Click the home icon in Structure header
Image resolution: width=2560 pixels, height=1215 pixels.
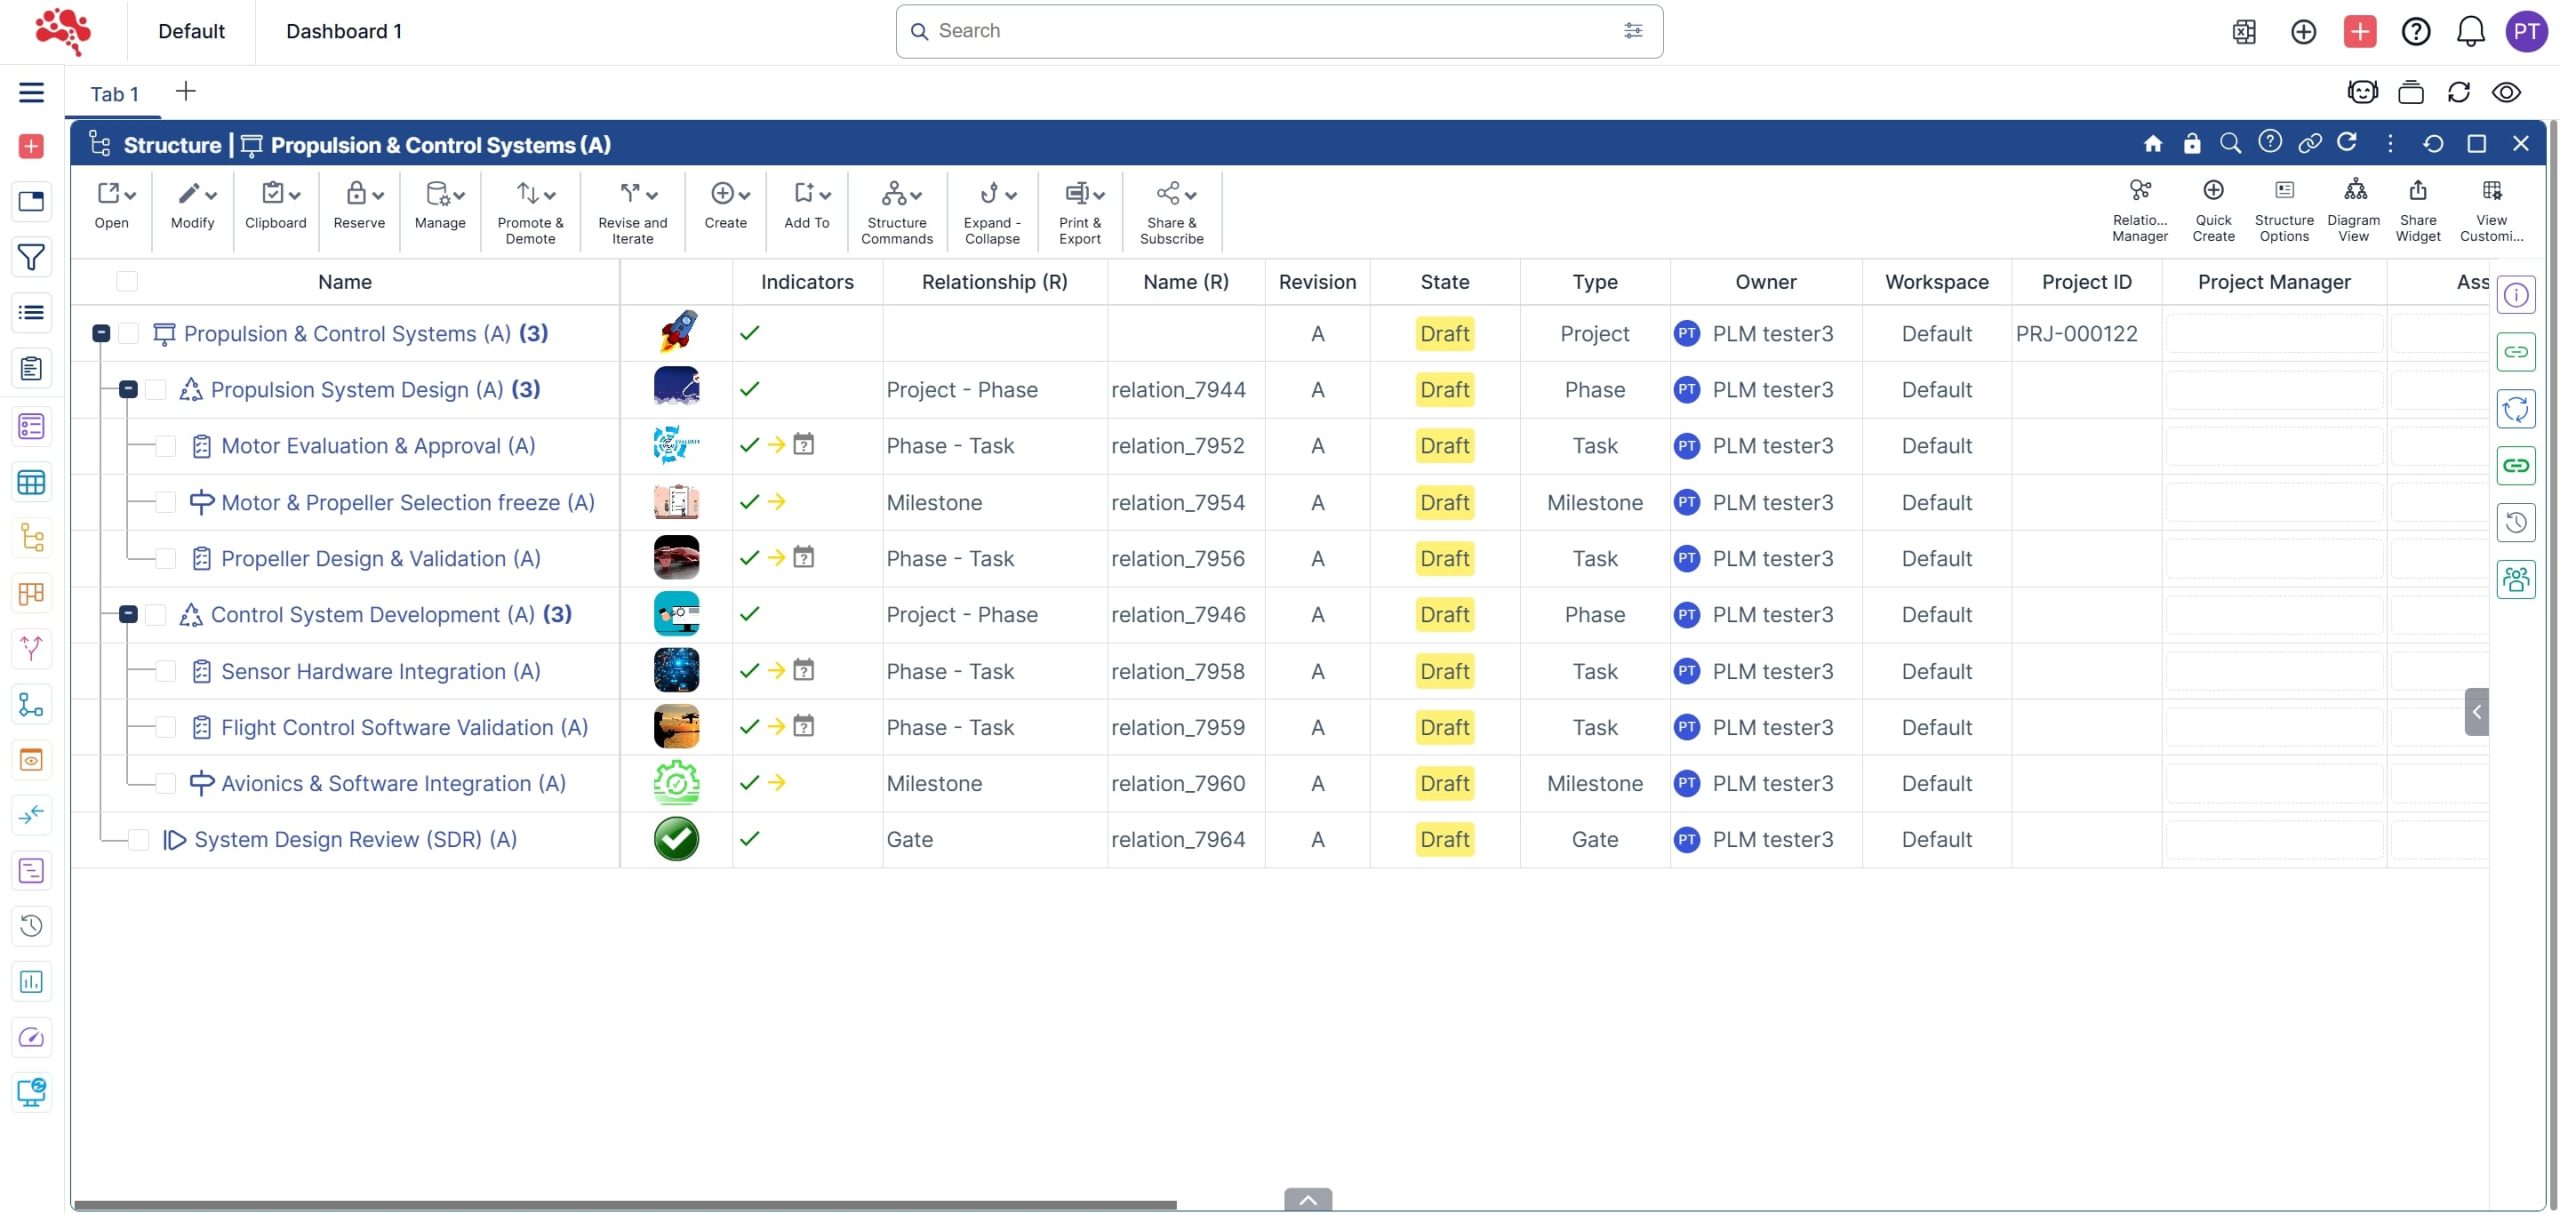coord(2152,144)
